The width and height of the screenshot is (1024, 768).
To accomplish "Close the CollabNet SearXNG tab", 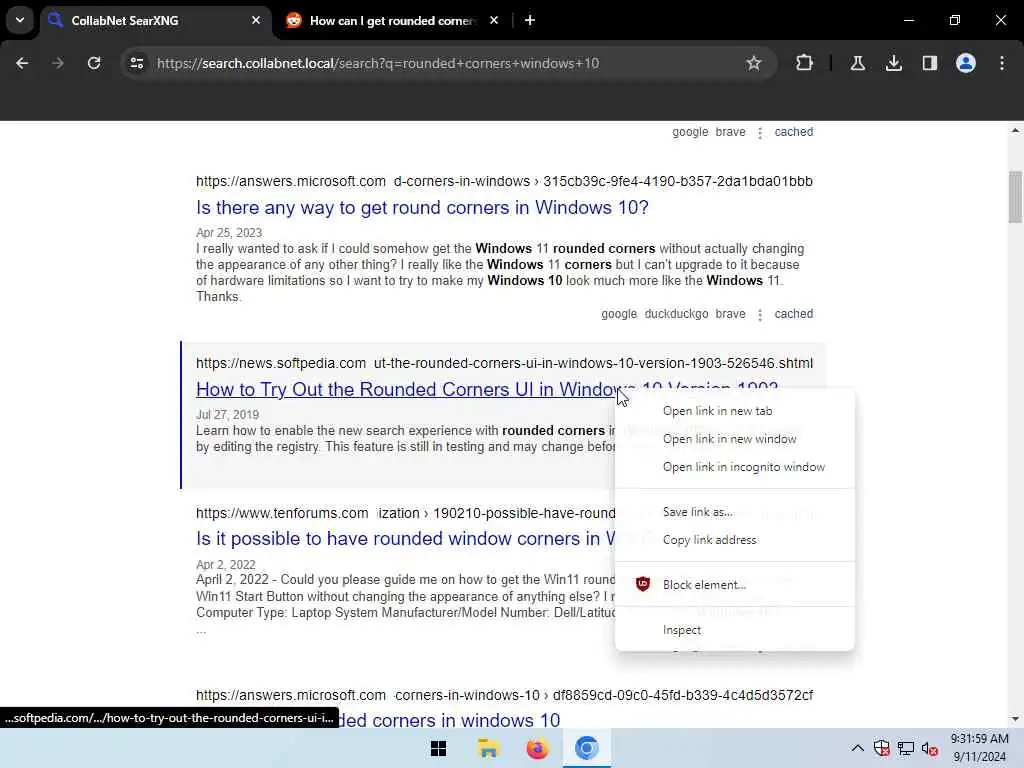I will point(256,20).
